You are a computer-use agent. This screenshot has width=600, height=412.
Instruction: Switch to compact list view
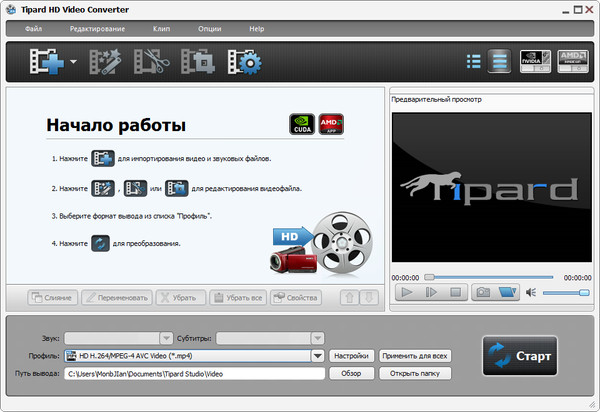tap(473, 61)
